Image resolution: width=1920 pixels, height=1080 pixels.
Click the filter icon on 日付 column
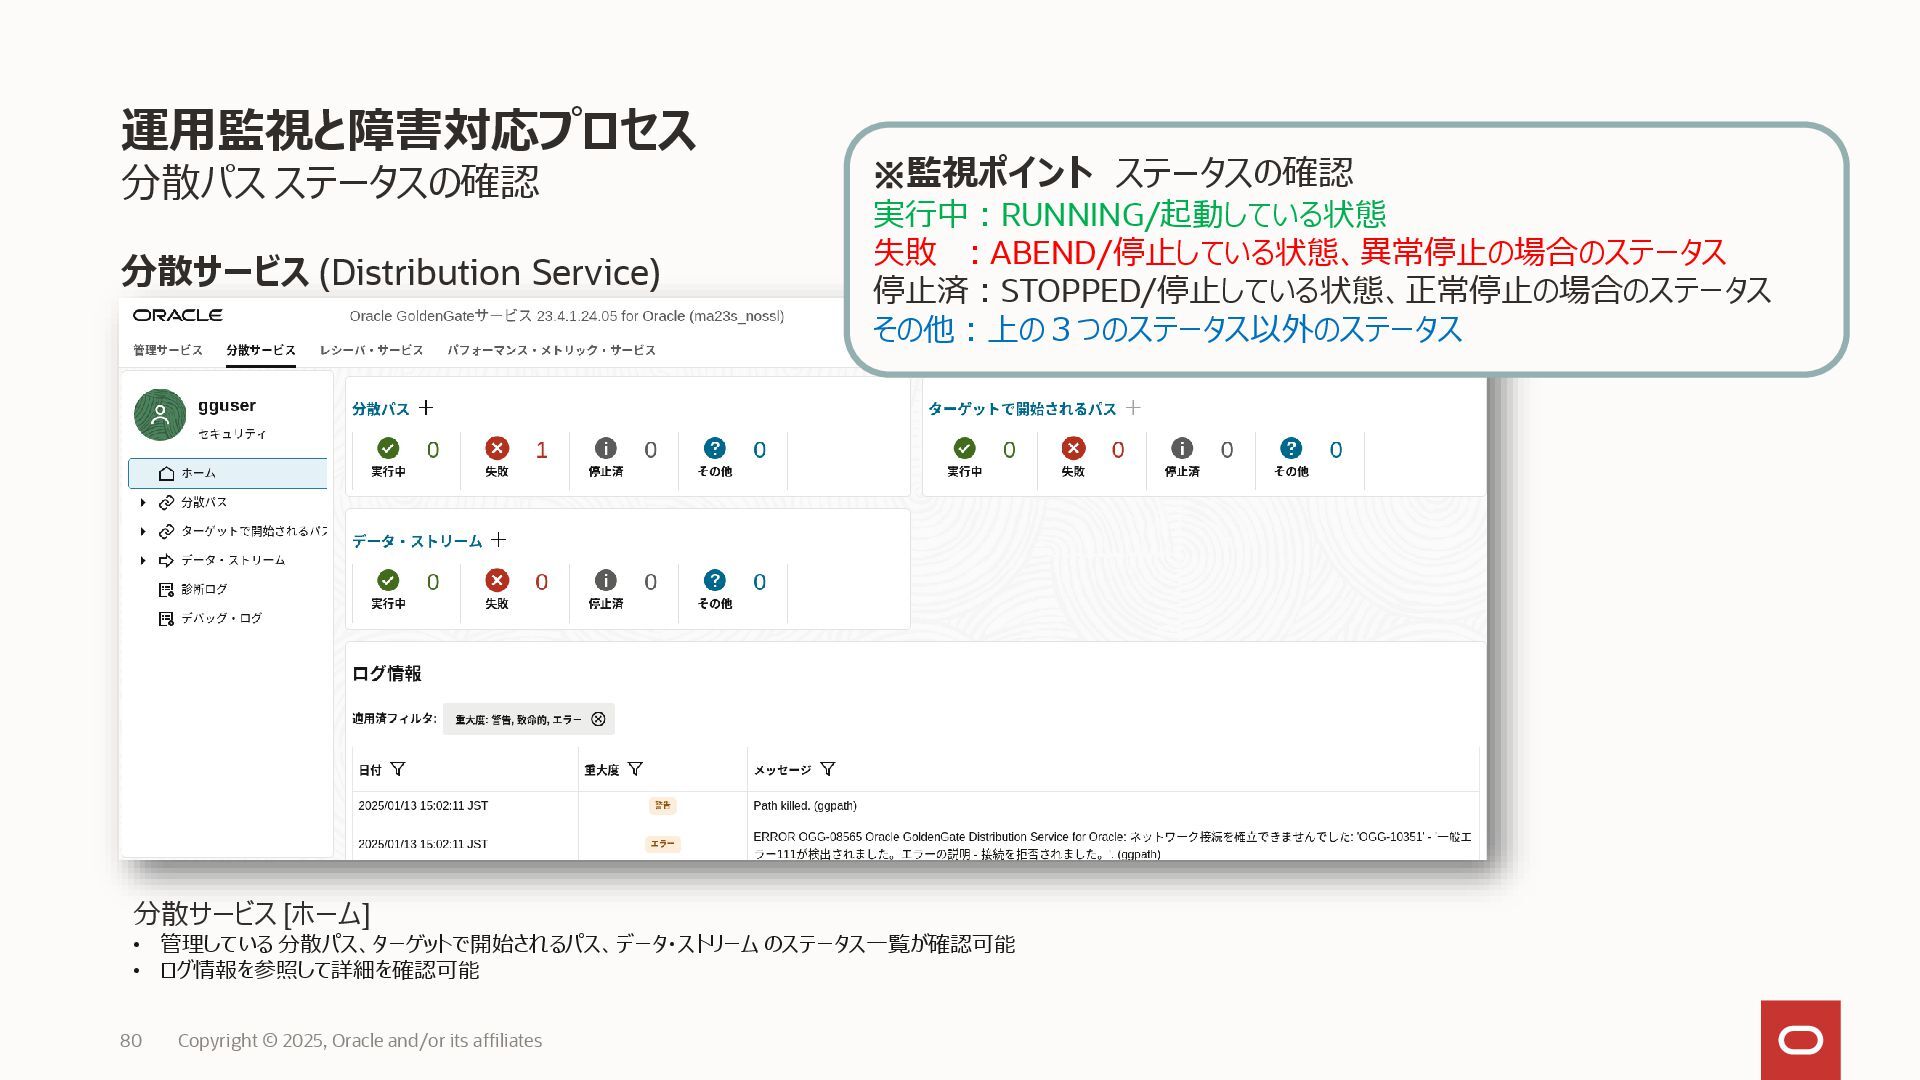coord(398,769)
